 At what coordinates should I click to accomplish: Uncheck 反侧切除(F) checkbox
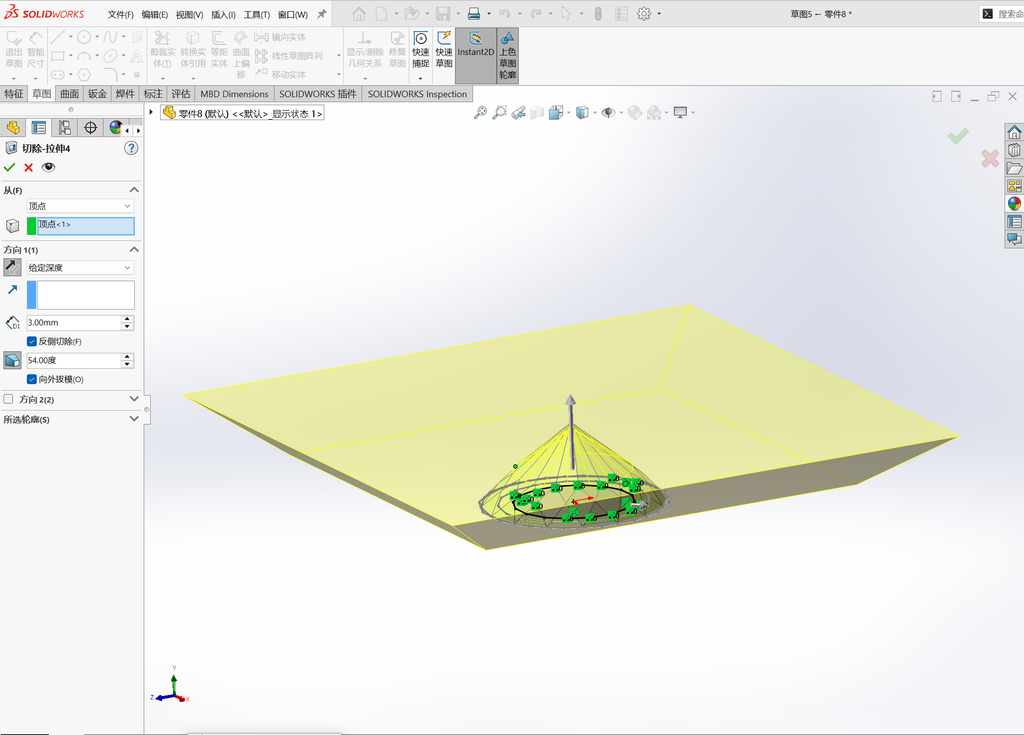(31, 341)
